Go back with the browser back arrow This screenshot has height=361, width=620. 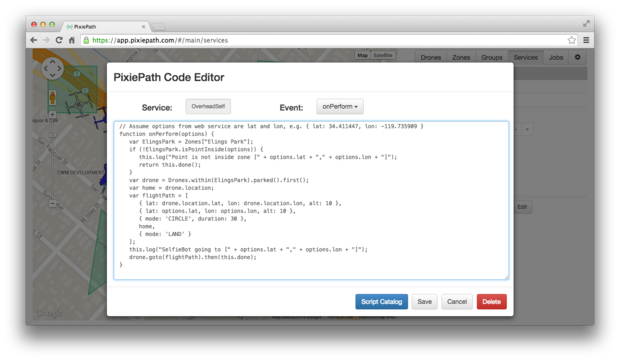point(34,40)
